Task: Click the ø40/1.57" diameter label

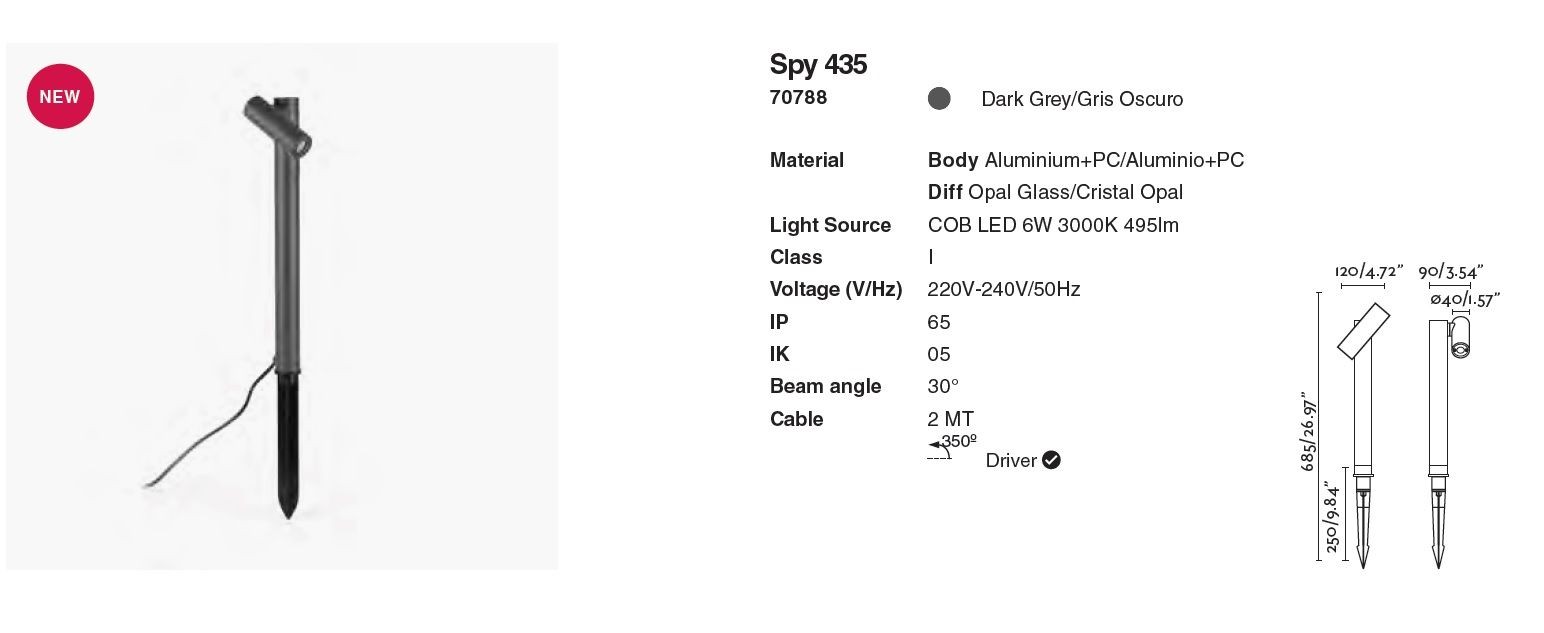Action: (1465, 298)
